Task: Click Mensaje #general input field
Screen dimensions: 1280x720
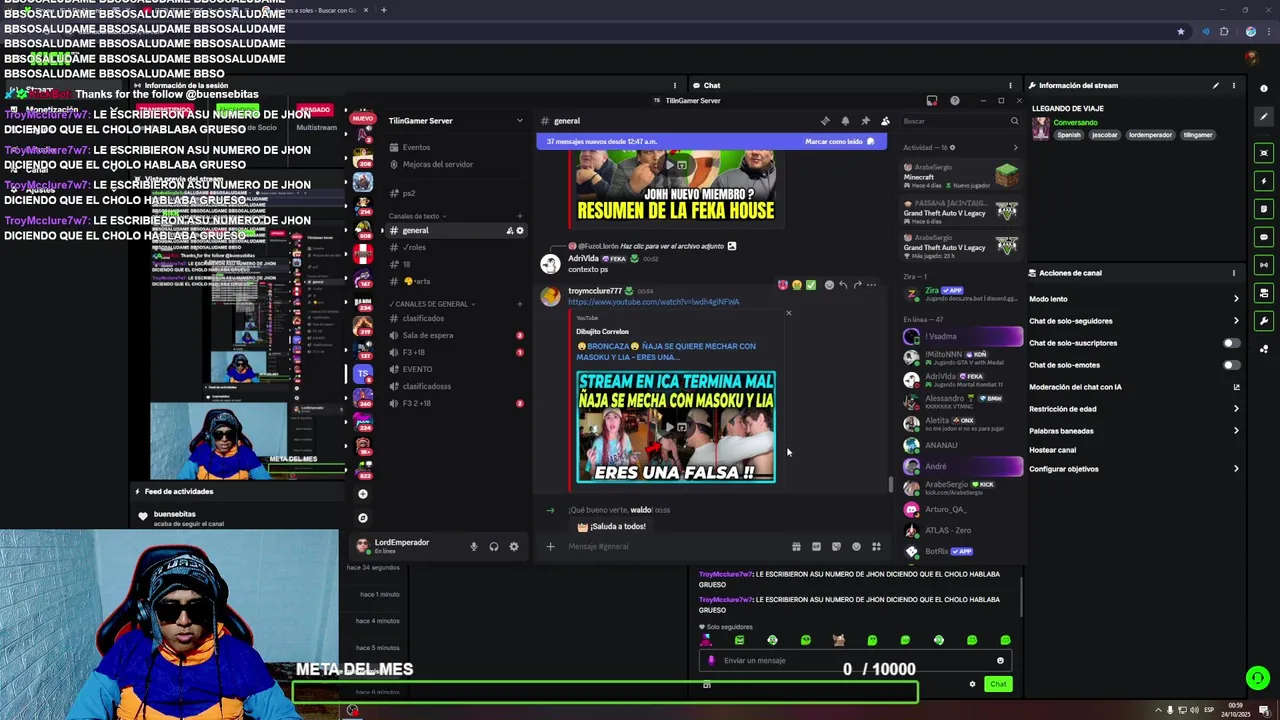Action: [675, 546]
